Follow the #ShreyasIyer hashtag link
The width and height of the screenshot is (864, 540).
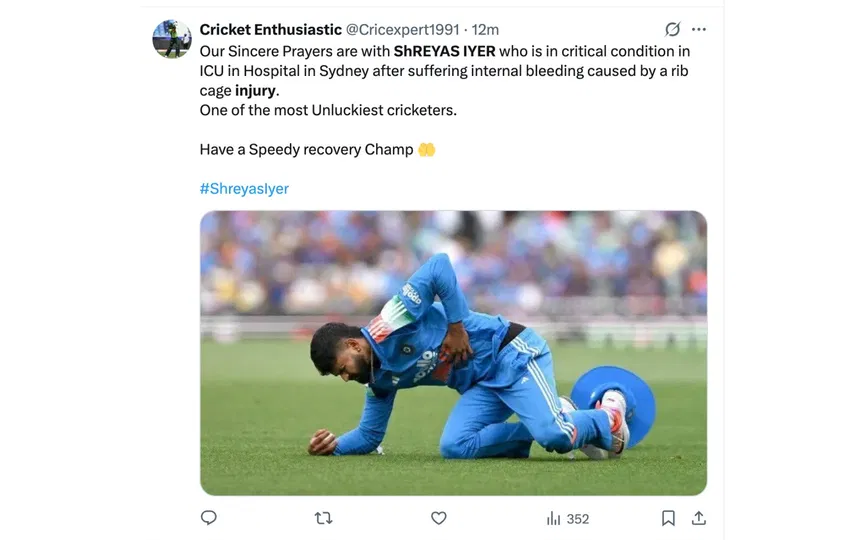point(244,188)
